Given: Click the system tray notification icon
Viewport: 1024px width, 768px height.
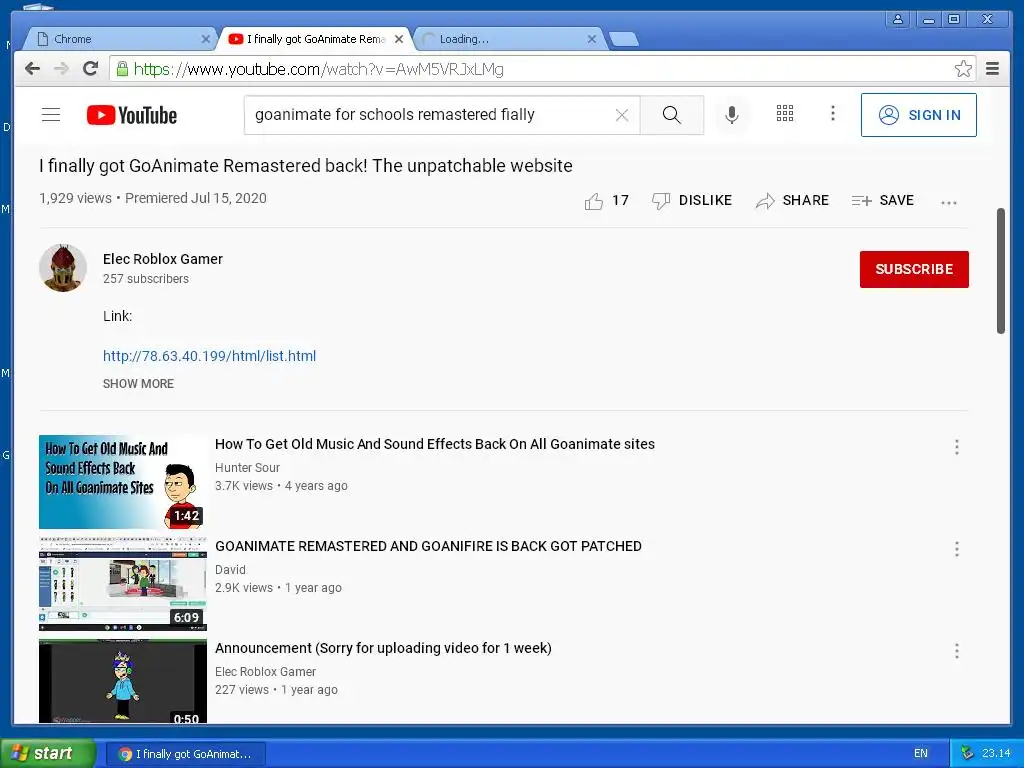Looking at the screenshot, I should click(x=967, y=754).
